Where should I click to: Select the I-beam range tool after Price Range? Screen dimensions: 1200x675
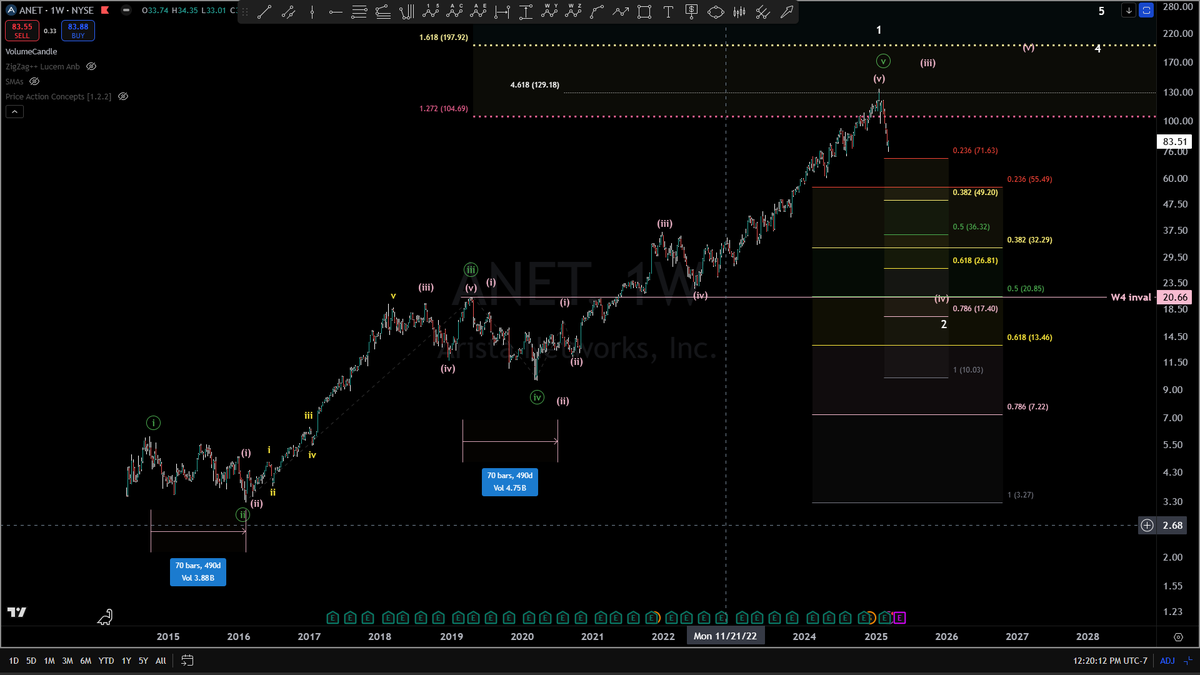526,12
